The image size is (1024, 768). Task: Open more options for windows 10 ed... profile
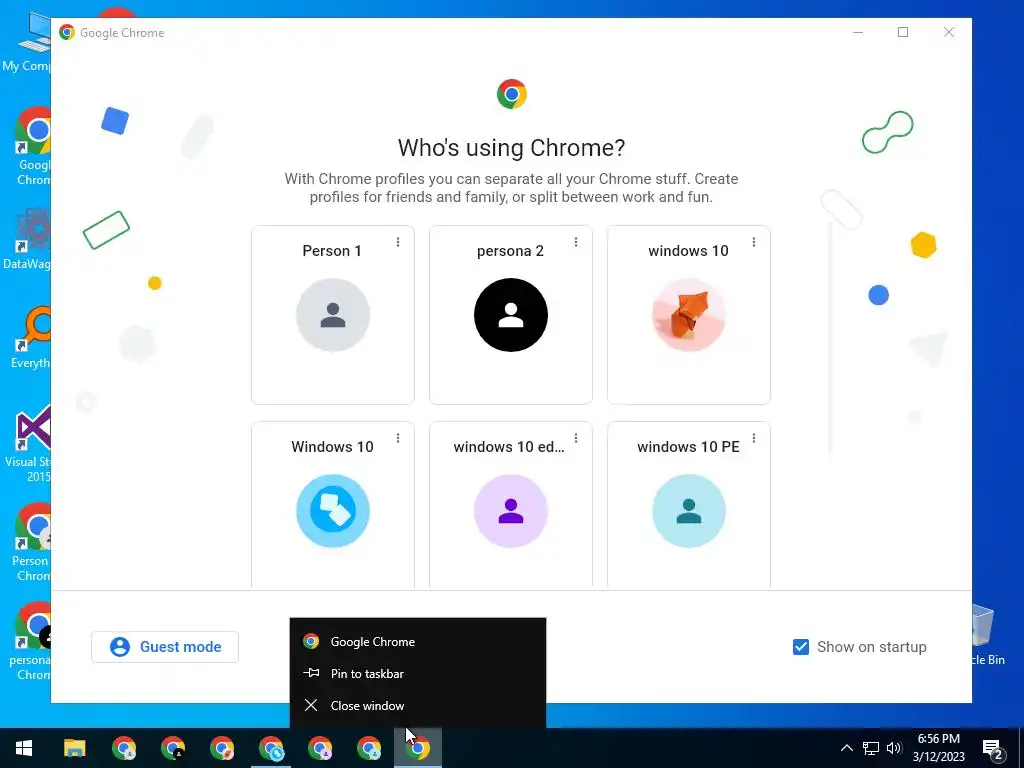(x=576, y=438)
